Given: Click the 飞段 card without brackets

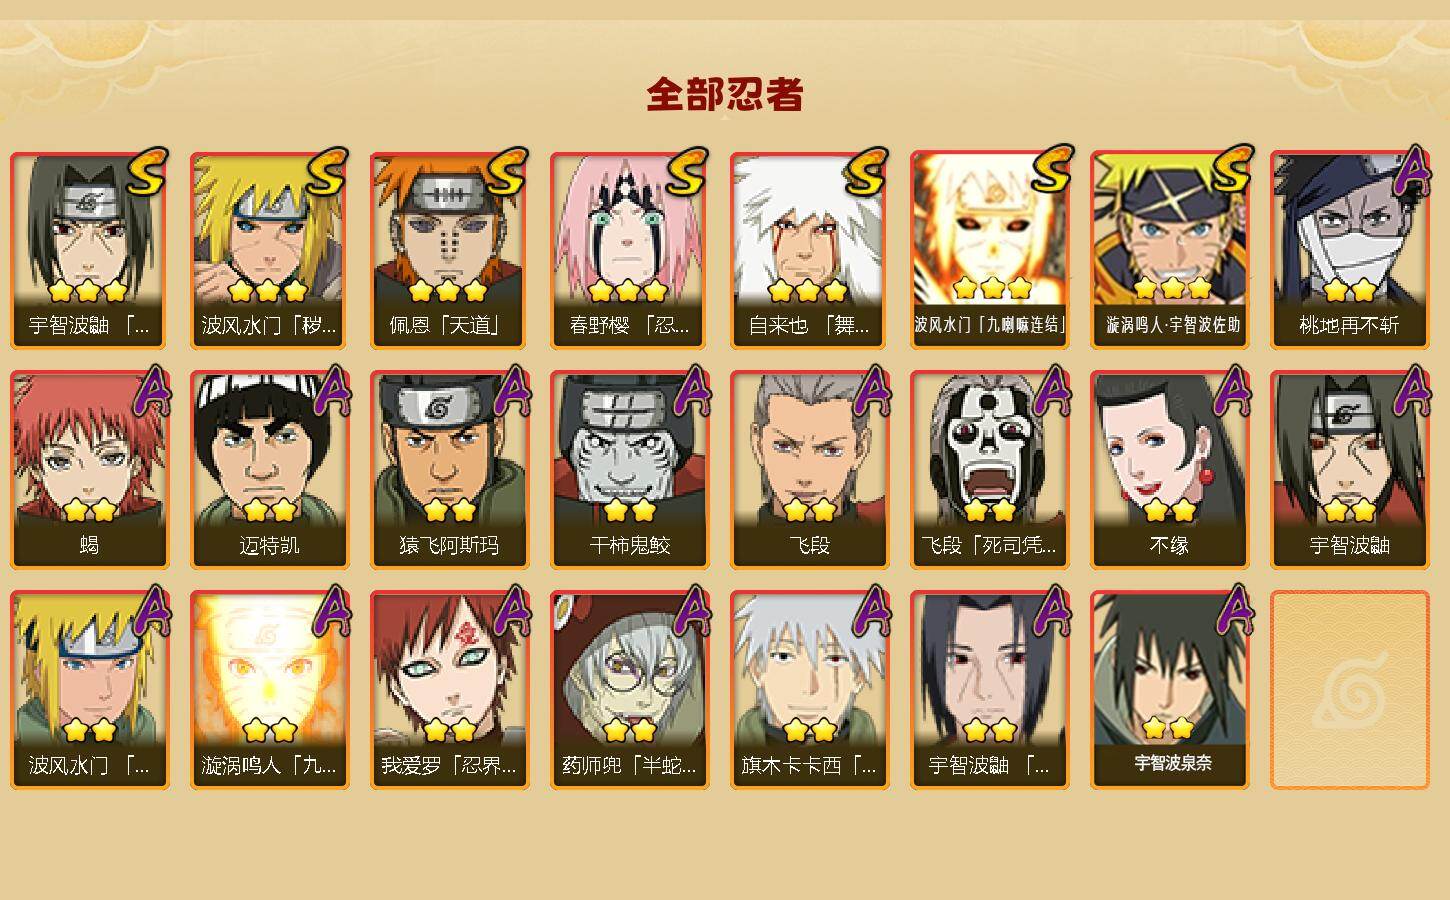Looking at the screenshot, I should (809, 470).
